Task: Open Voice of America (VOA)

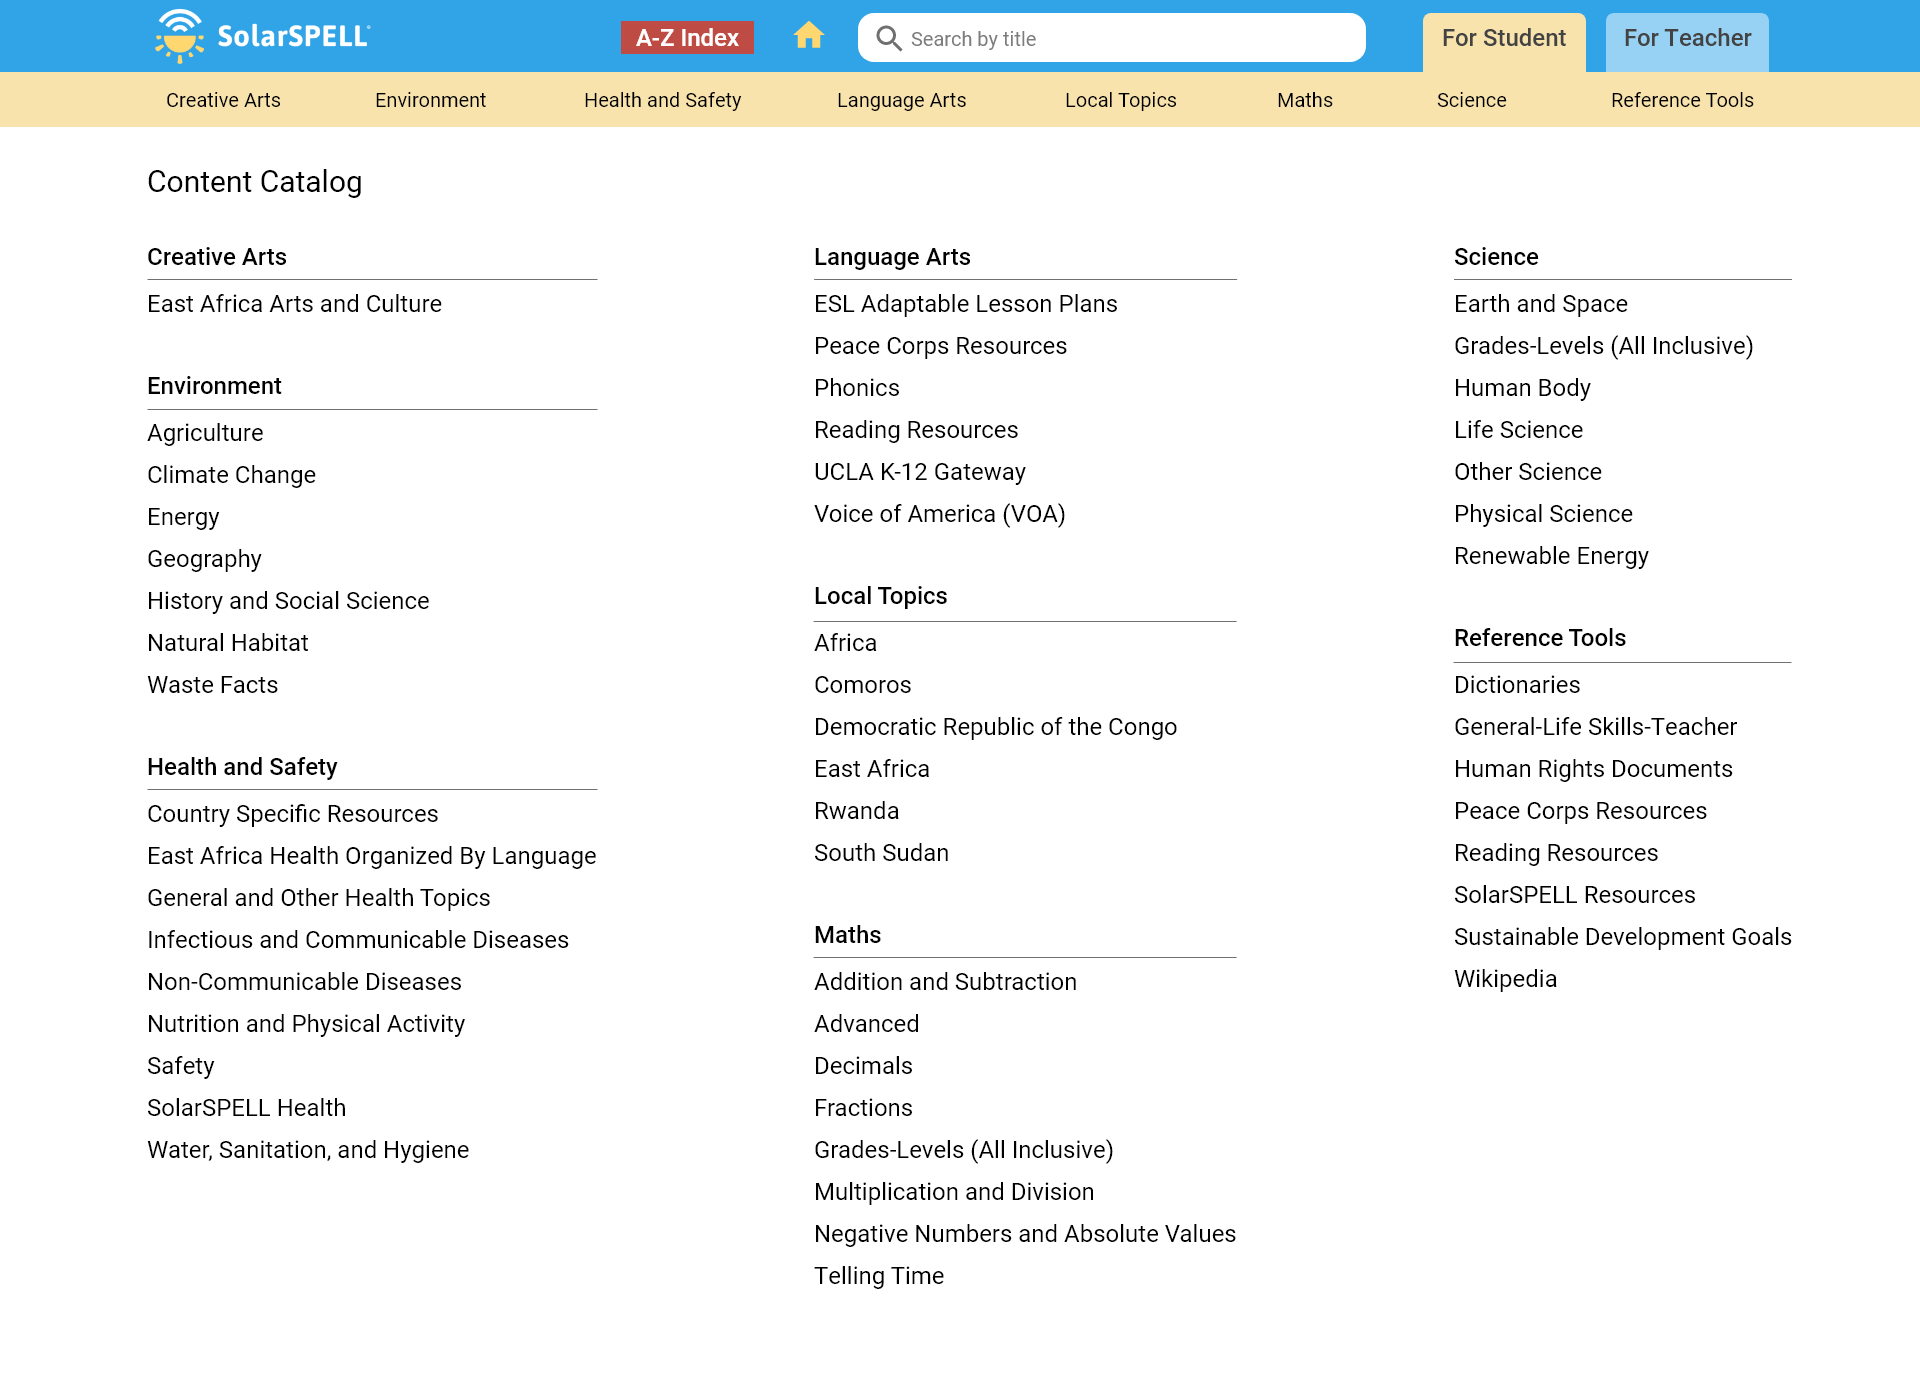Action: pyautogui.click(x=939, y=514)
